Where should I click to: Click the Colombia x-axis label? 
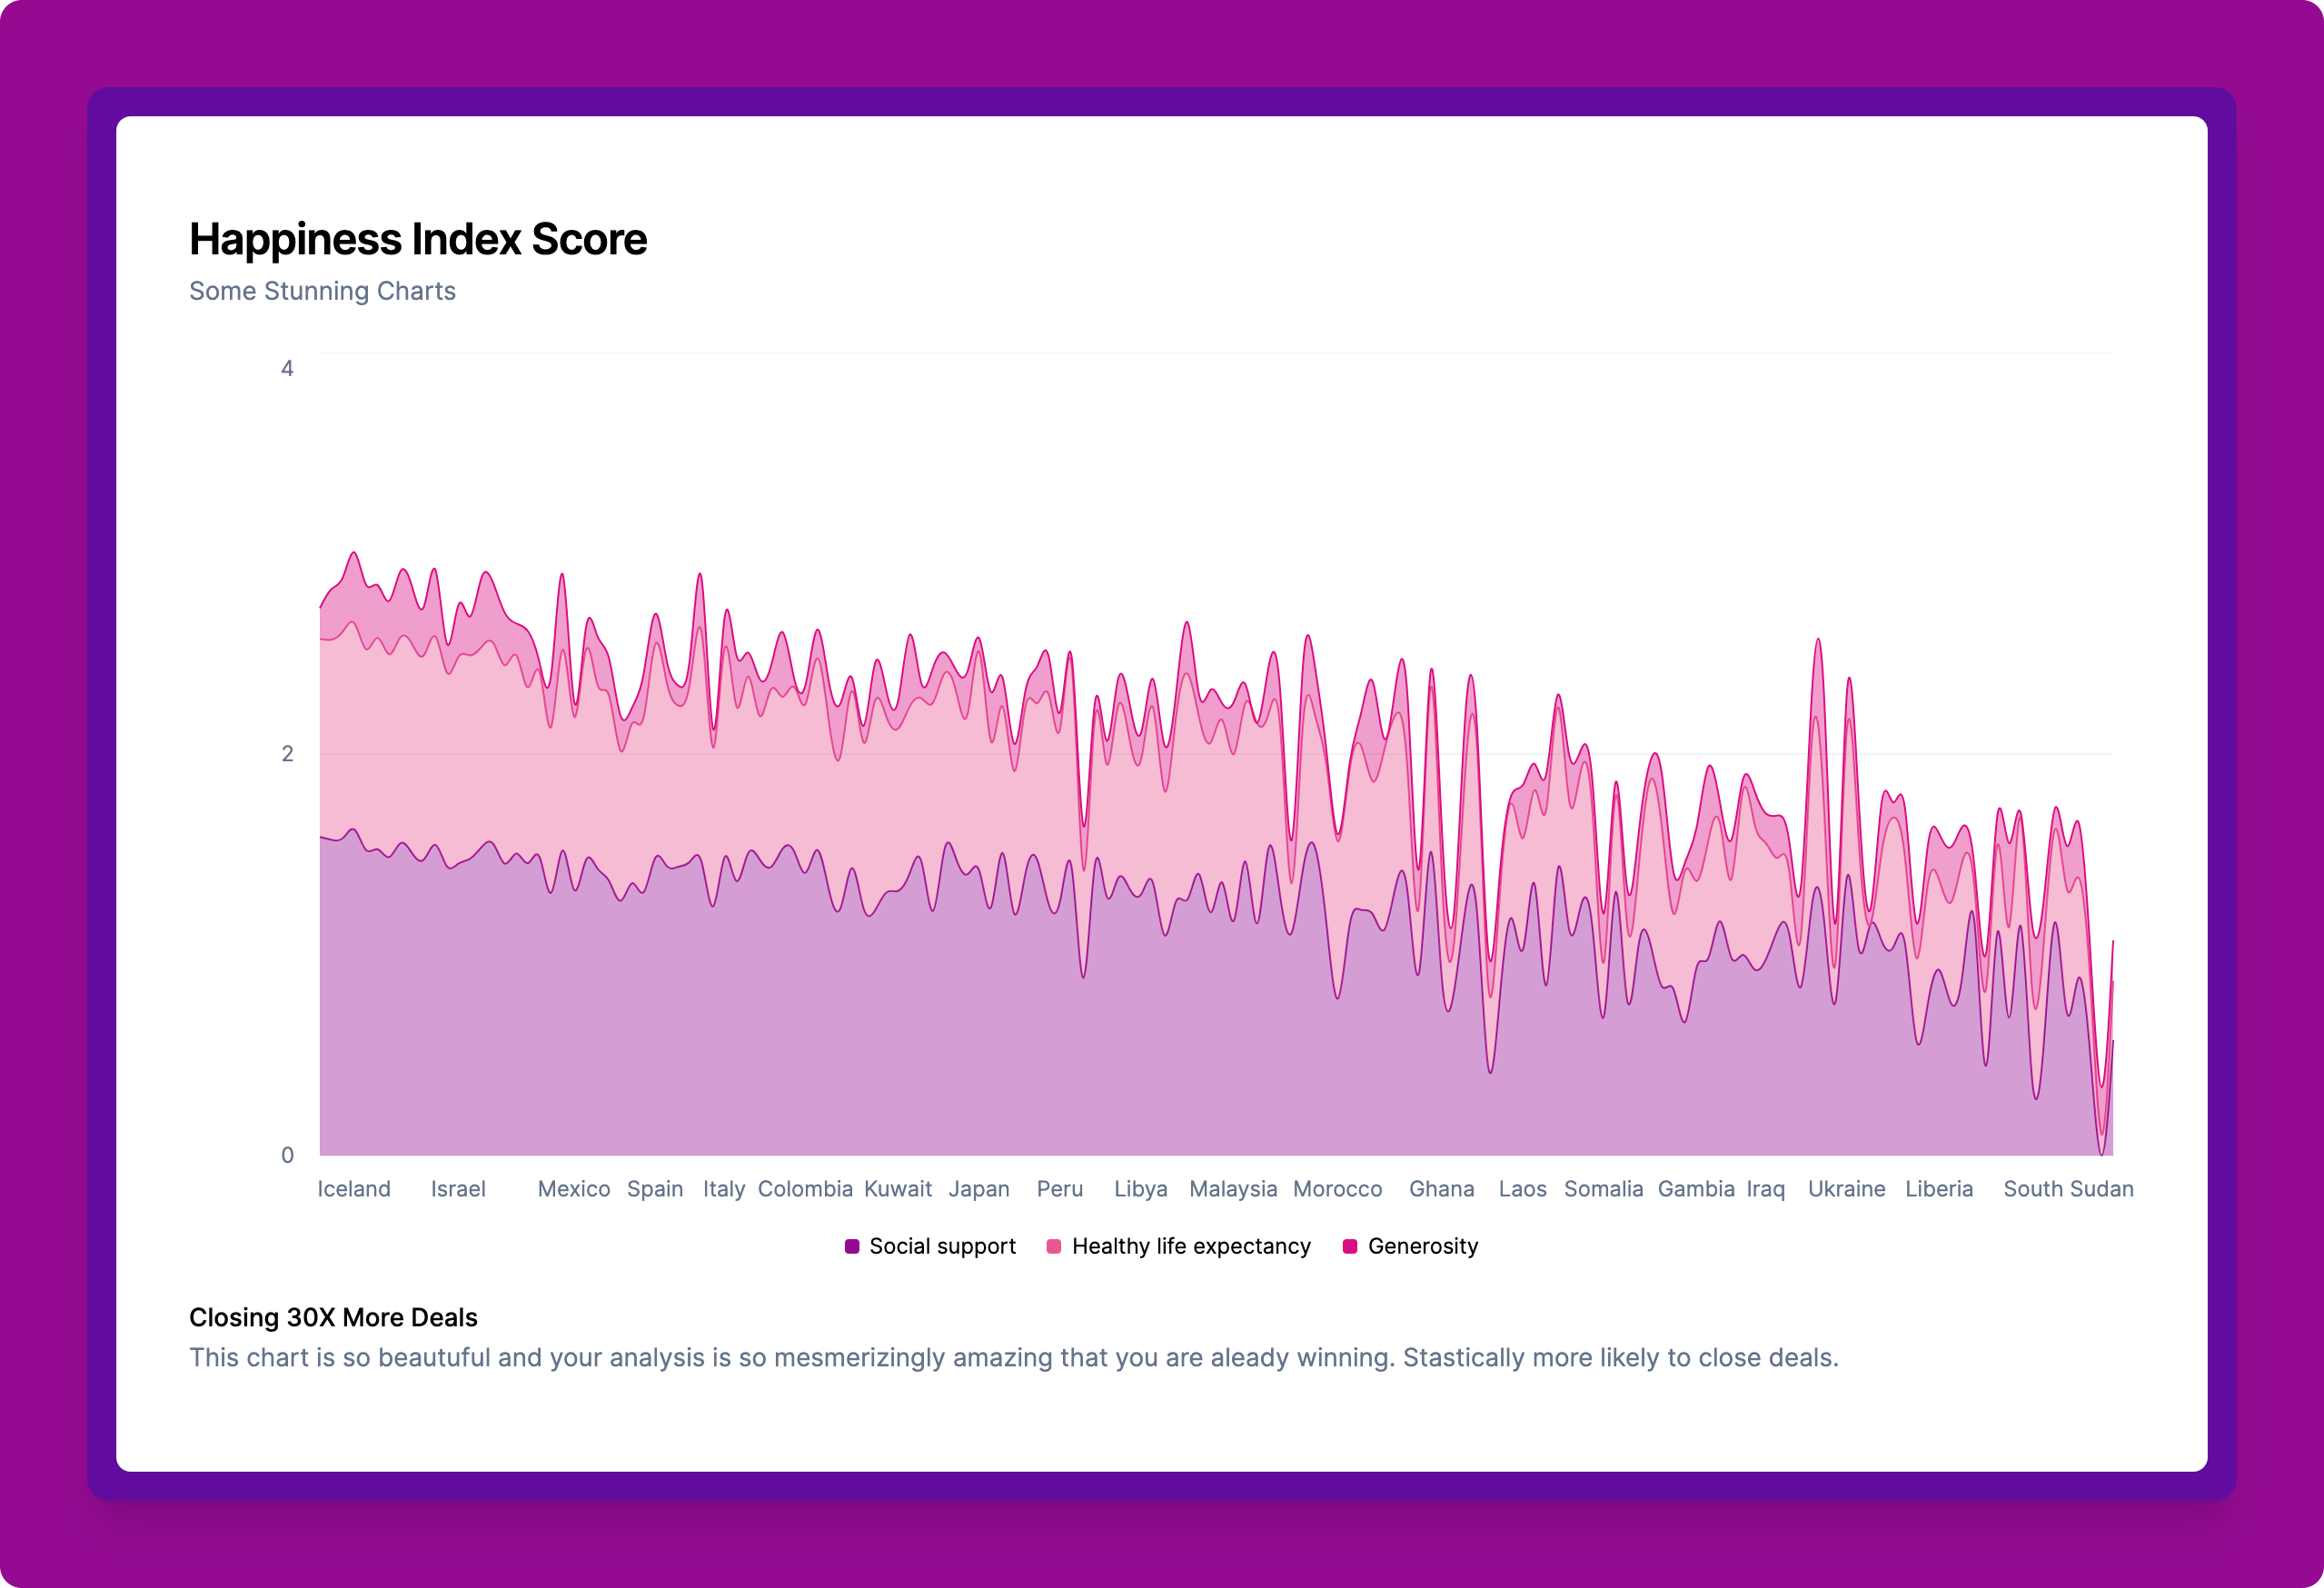tap(805, 1189)
